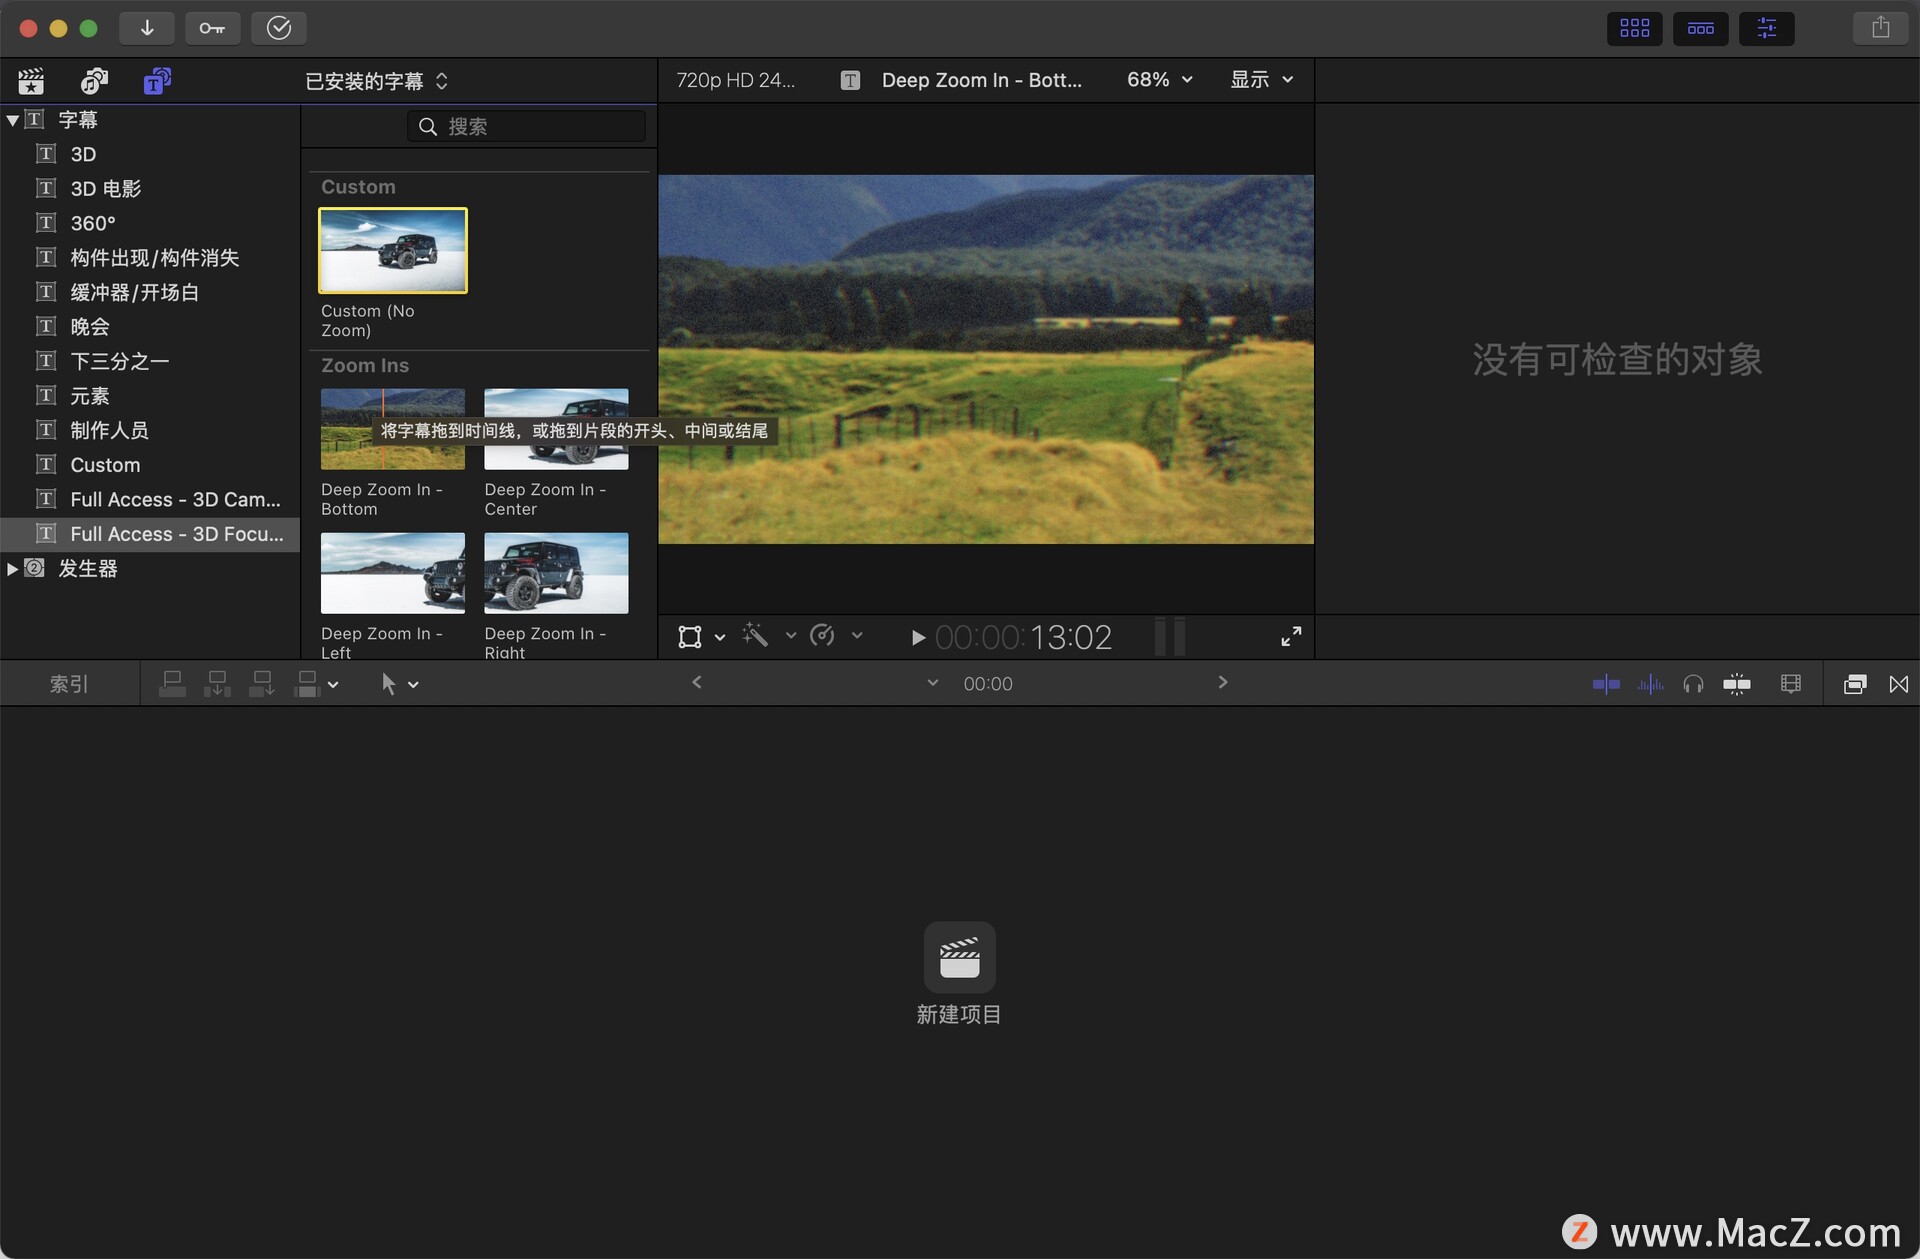Toggle solo headphones button

pyautogui.click(x=1693, y=684)
